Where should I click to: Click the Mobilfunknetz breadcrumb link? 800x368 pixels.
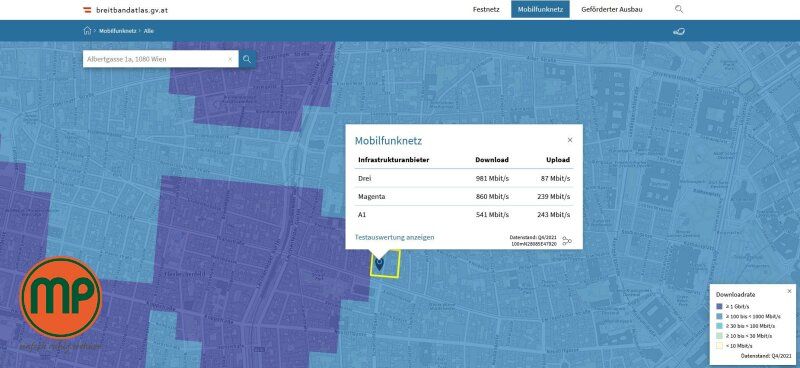pos(117,31)
